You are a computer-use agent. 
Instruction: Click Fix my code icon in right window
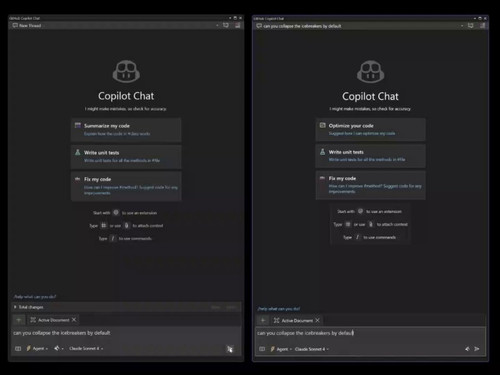(322, 178)
